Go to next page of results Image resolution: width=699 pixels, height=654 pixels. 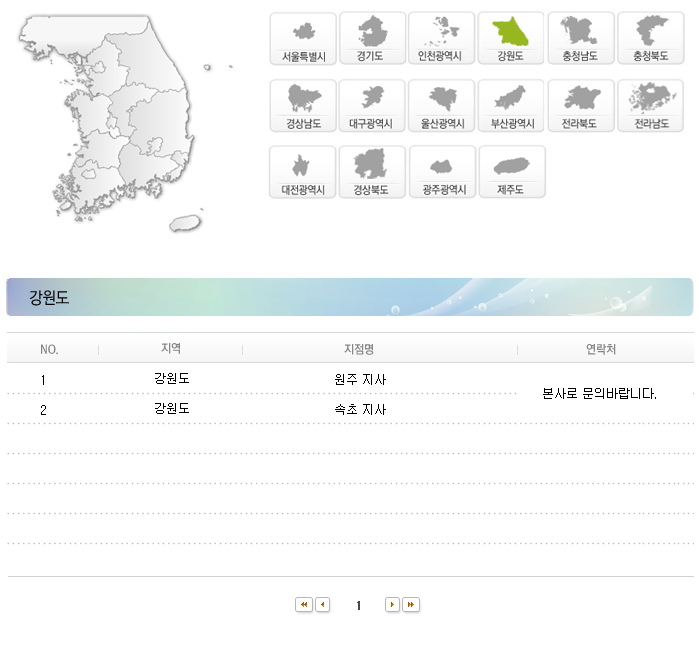click(x=392, y=605)
